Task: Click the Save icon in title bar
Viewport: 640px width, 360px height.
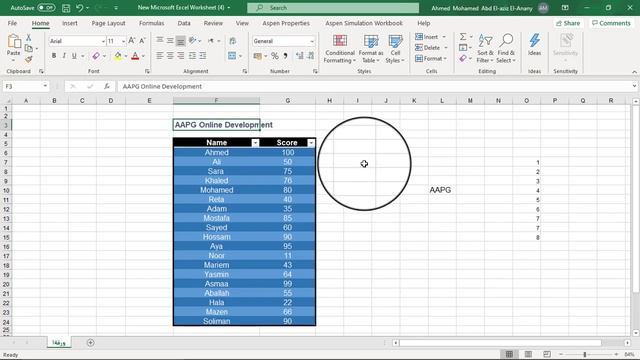Action: click(66, 8)
